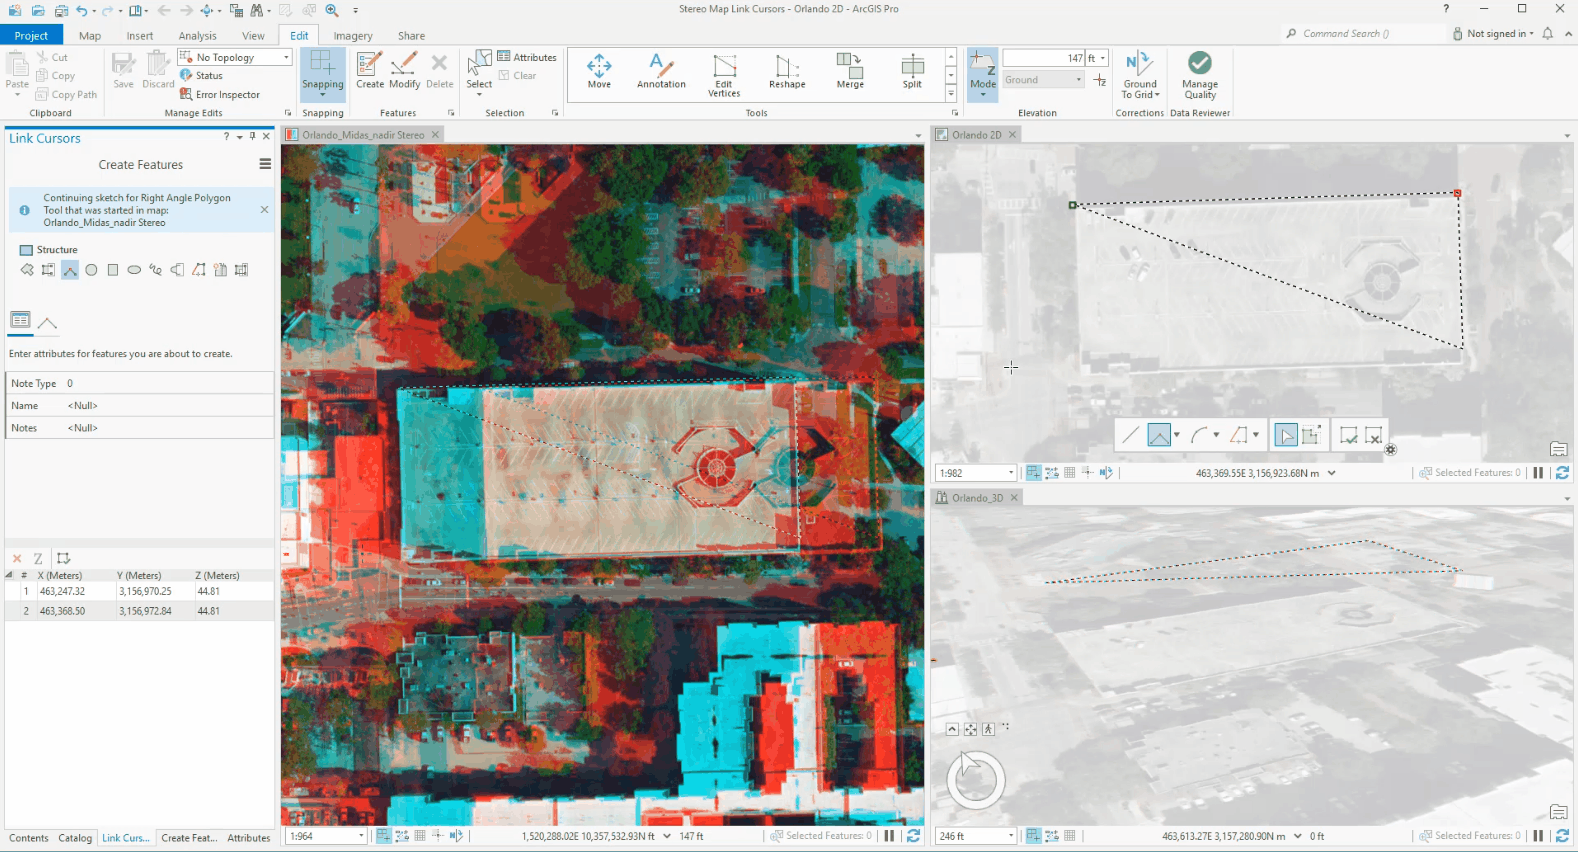The height and width of the screenshot is (852, 1578).
Task: Pause drawing in the Orlando 2D map
Action: (x=1538, y=473)
